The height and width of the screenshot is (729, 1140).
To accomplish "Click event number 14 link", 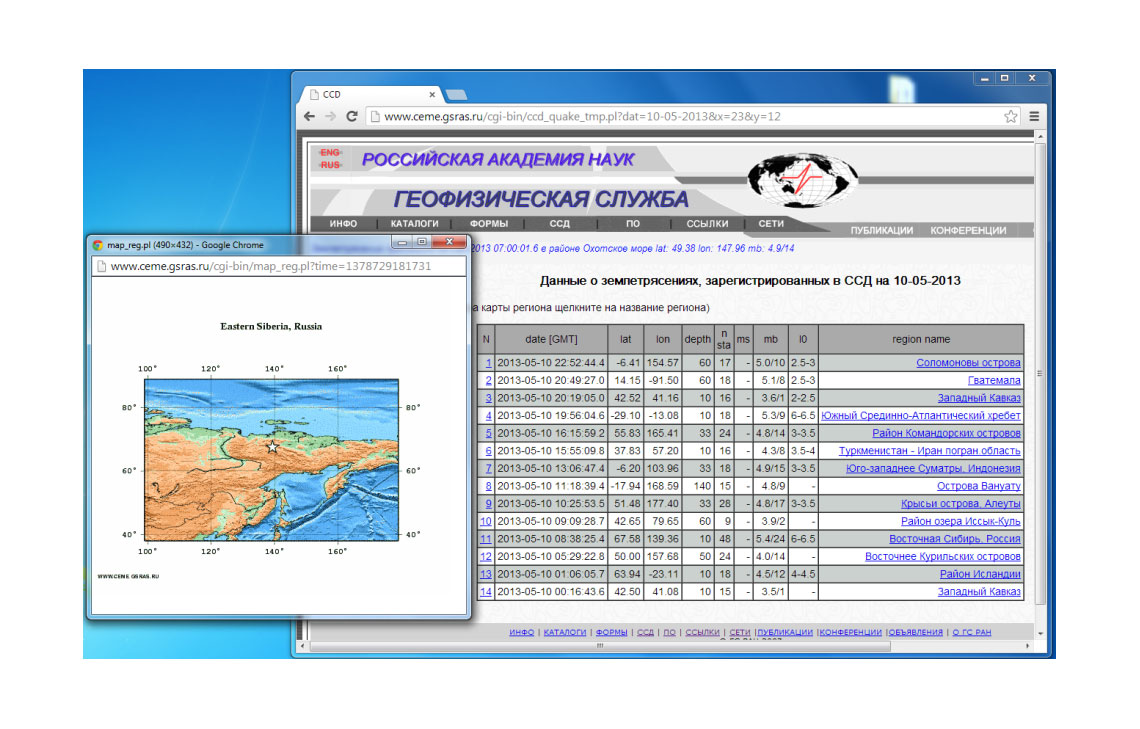I will (x=486, y=592).
